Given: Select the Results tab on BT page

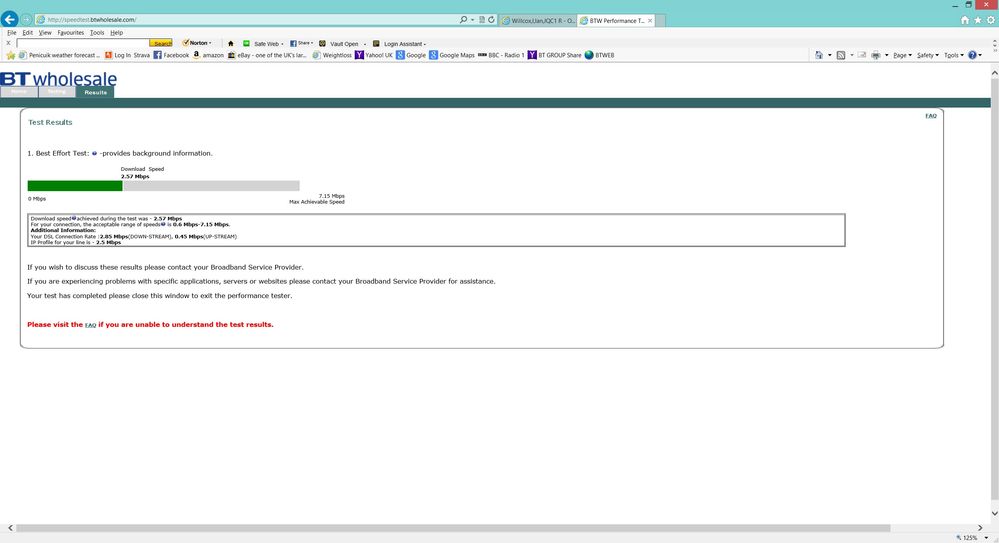Looking at the screenshot, I should tap(96, 92).
